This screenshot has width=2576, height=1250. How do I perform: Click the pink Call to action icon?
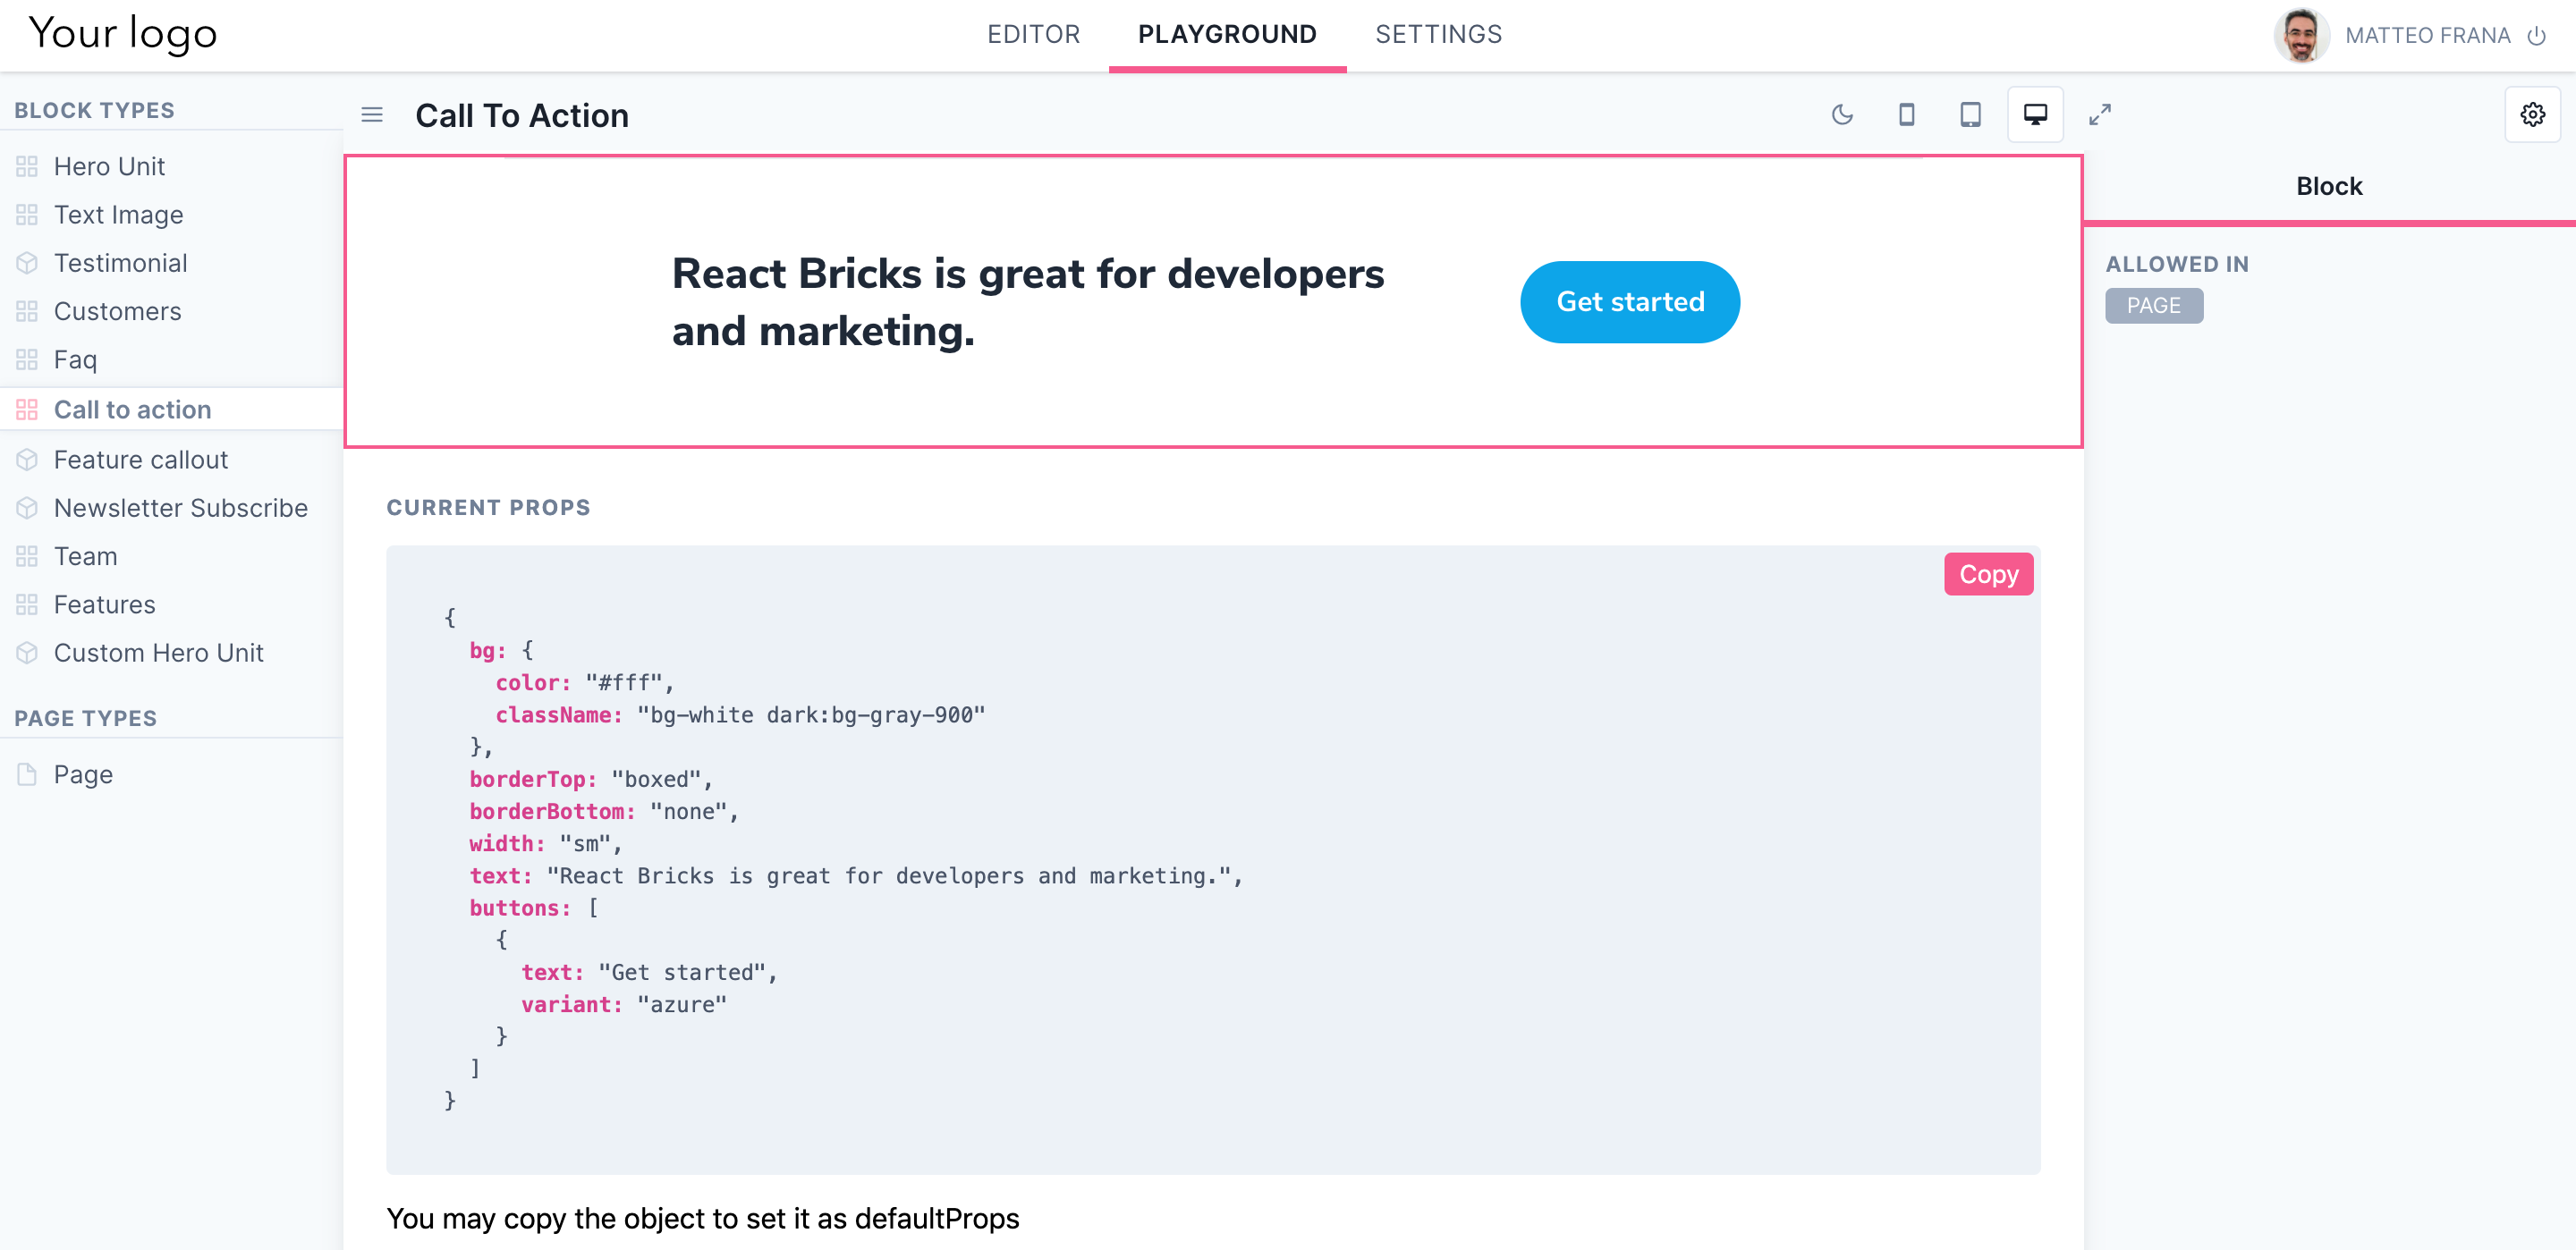(27, 410)
